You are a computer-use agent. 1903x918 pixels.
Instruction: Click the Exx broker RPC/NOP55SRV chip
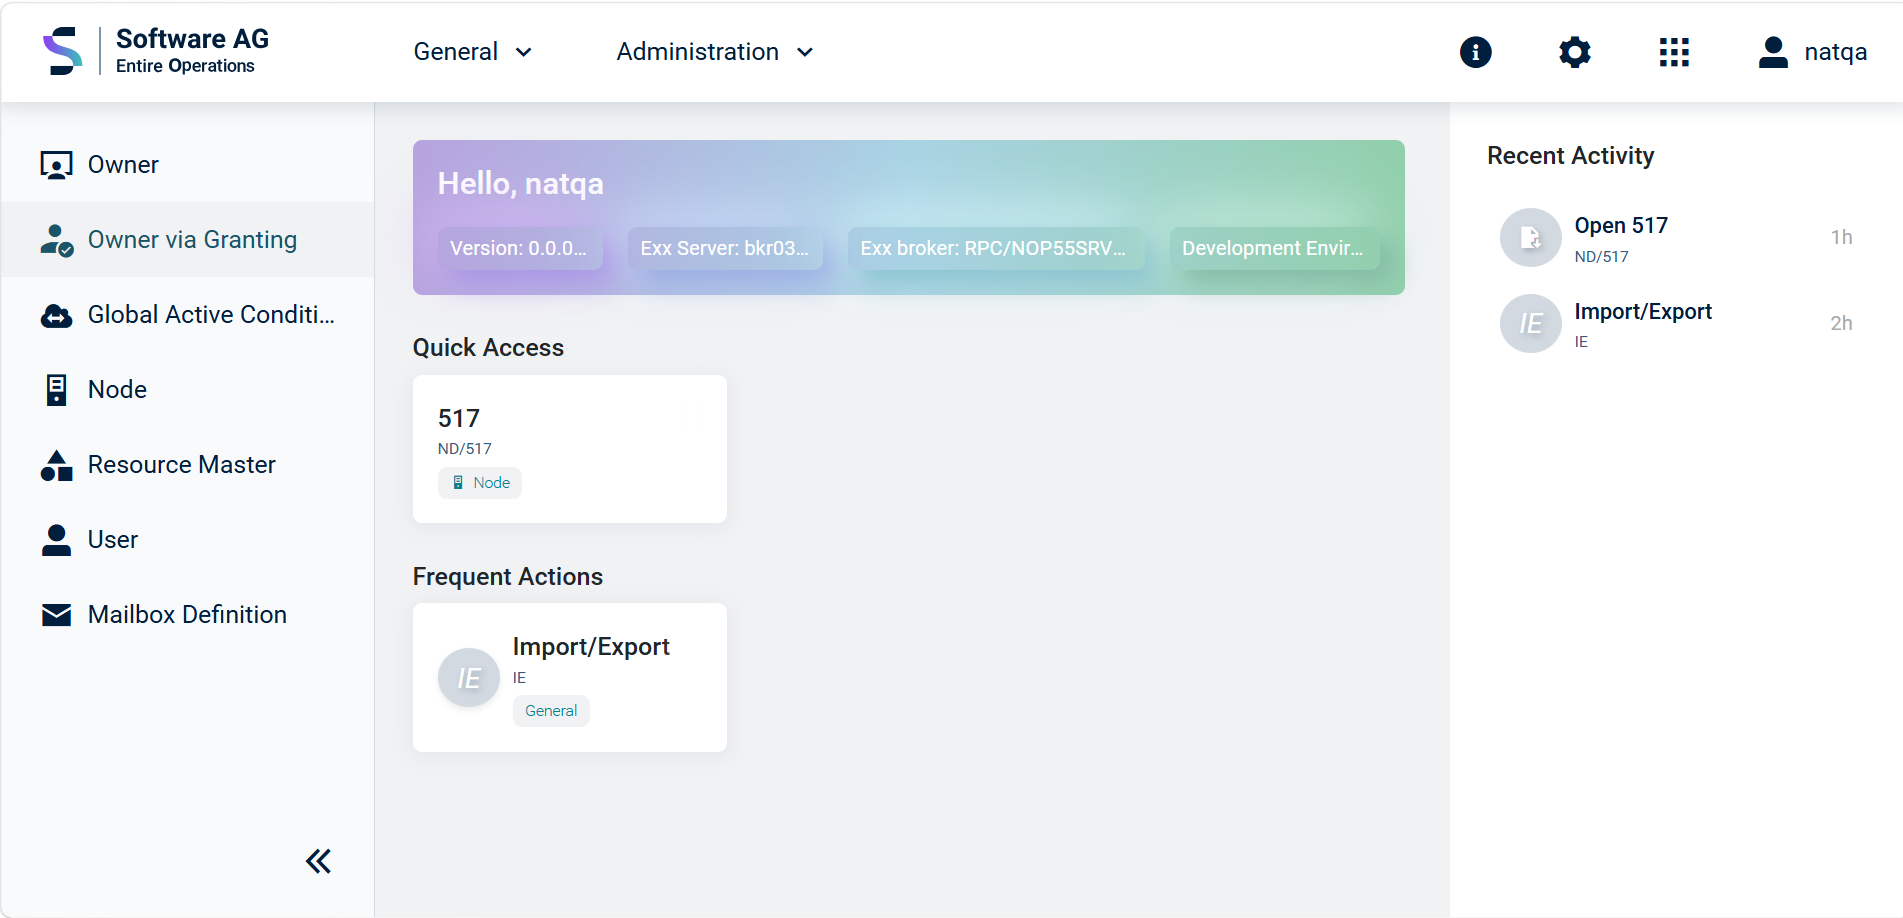click(x=996, y=248)
